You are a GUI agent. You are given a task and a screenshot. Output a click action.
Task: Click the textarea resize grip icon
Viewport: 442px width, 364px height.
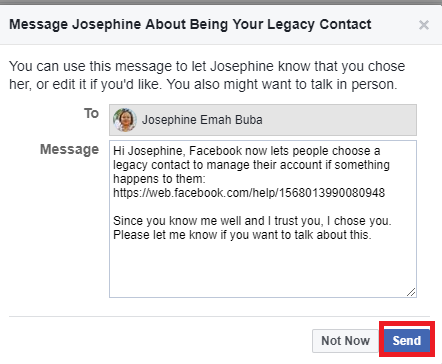tap(411, 292)
